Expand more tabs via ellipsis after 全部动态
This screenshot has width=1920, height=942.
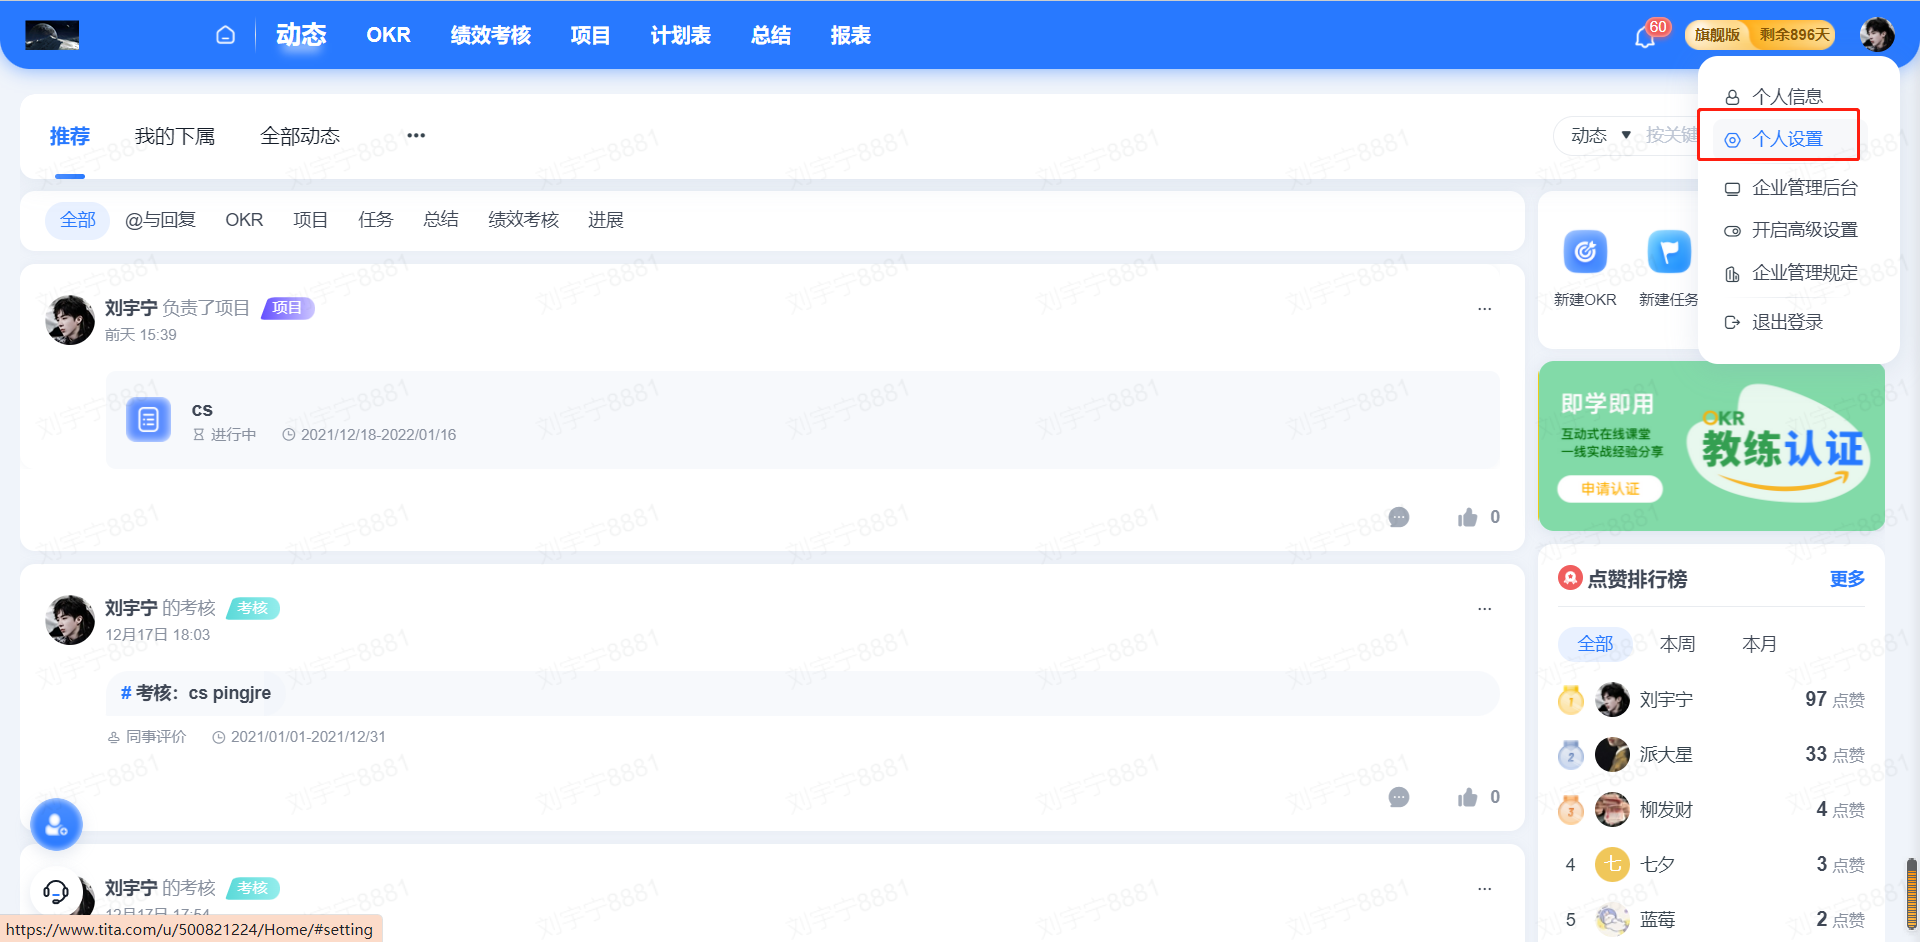pyautogui.click(x=416, y=136)
